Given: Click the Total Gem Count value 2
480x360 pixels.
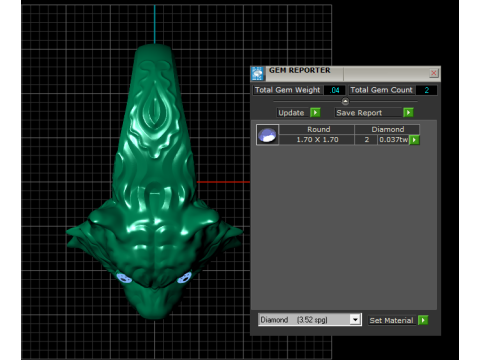Looking at the screenshot, I should coord(427,90).
